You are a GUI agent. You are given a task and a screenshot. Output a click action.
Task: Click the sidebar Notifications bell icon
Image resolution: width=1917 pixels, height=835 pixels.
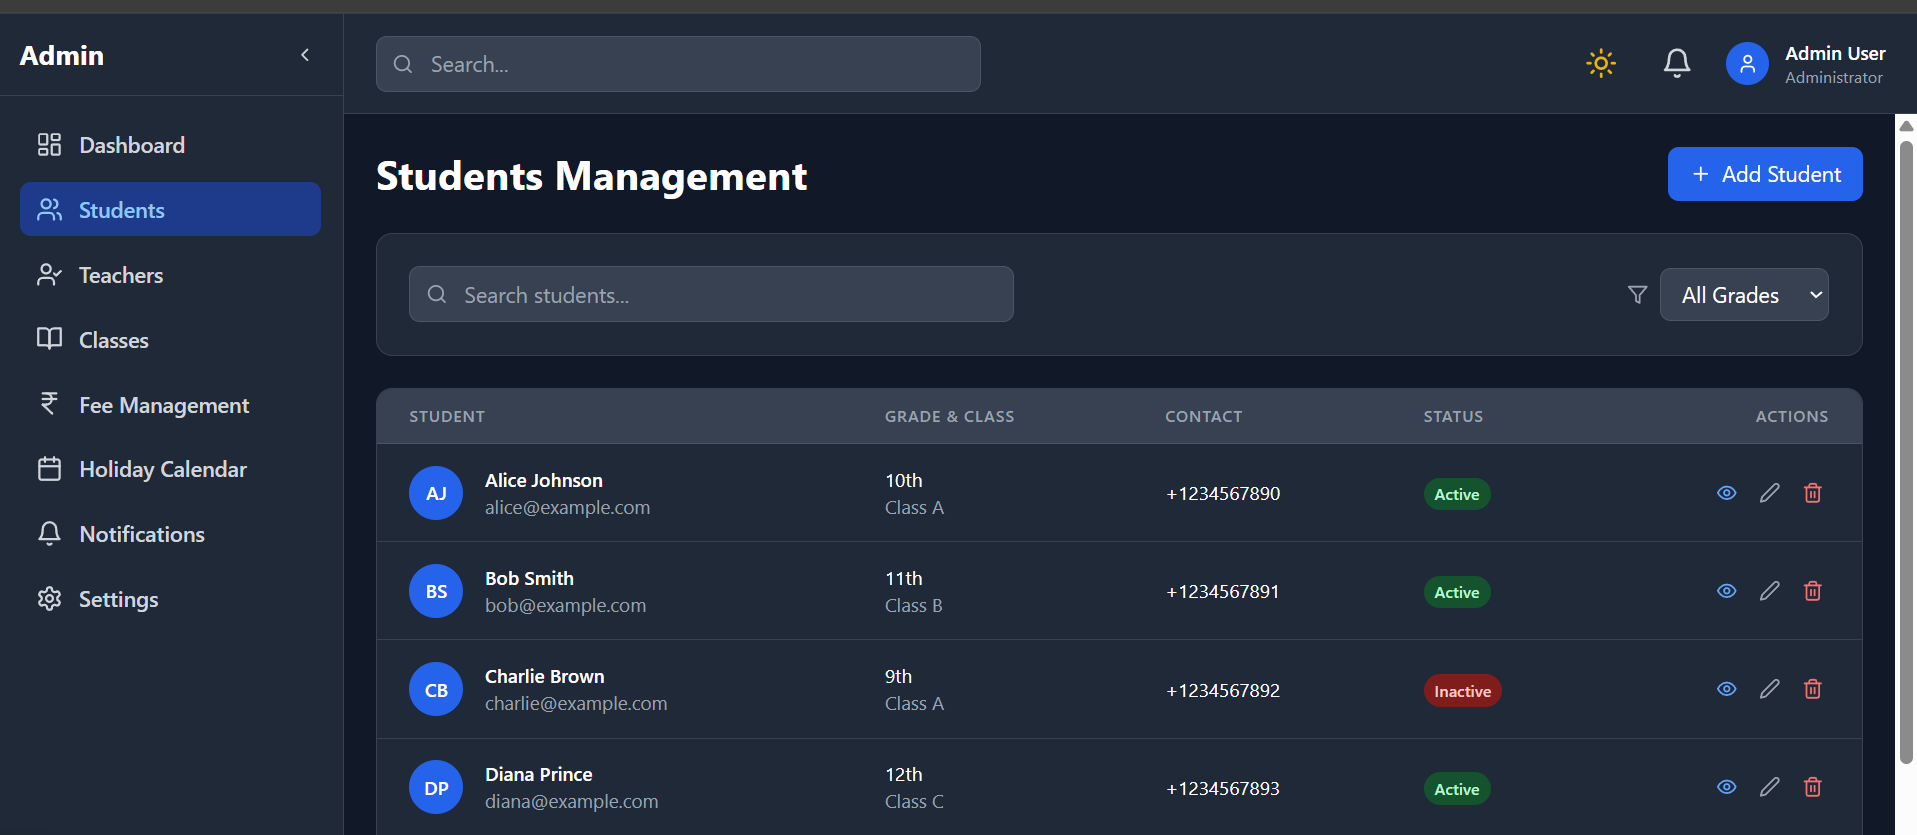pyautogui.click(x=49, y=533)
